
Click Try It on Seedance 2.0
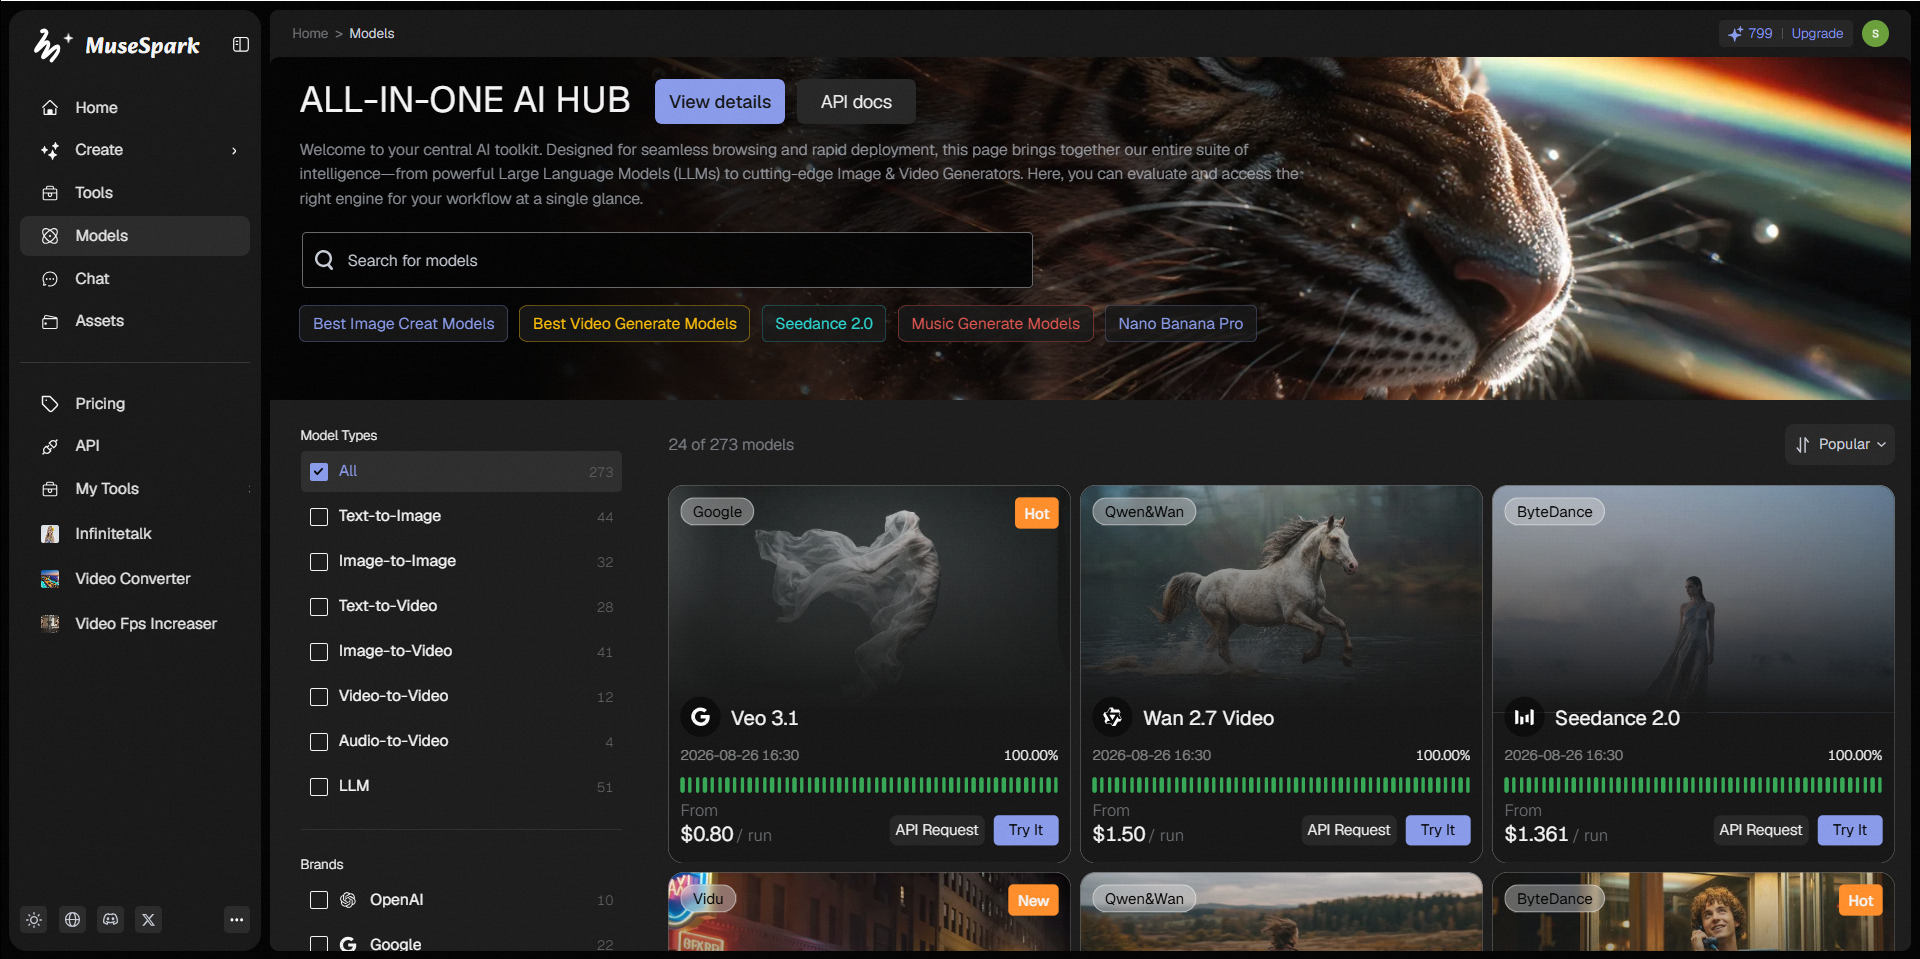1850,830
